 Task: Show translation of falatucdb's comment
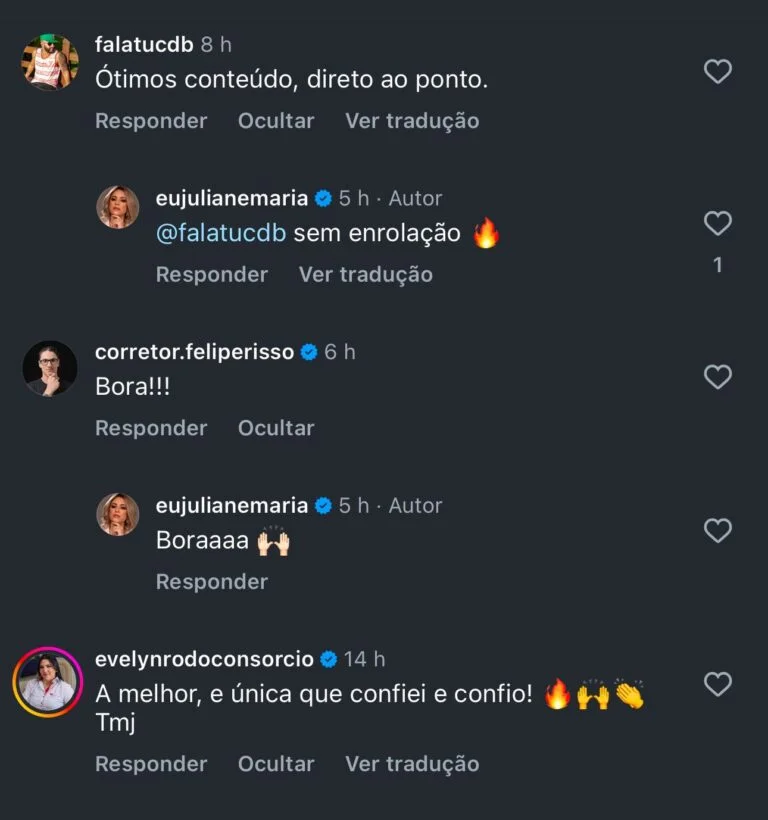click(412, 121)
